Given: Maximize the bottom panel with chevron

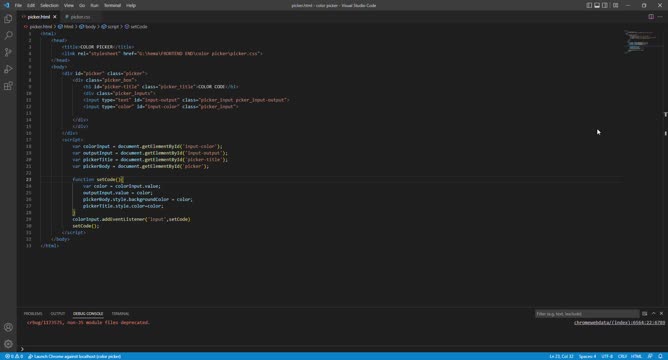Looking at the screenshot, I should [654, 314].
